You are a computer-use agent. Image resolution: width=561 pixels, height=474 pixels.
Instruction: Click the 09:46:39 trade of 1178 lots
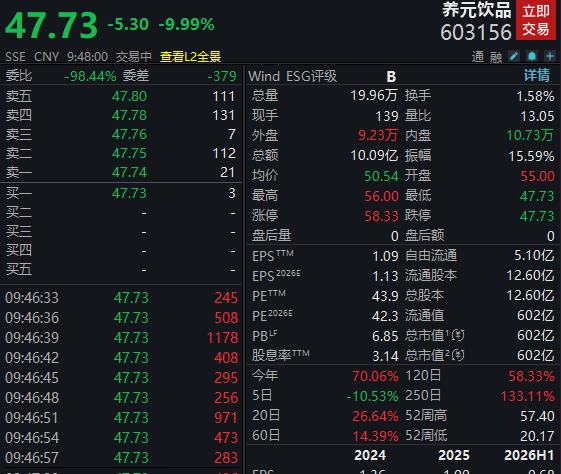121,338
